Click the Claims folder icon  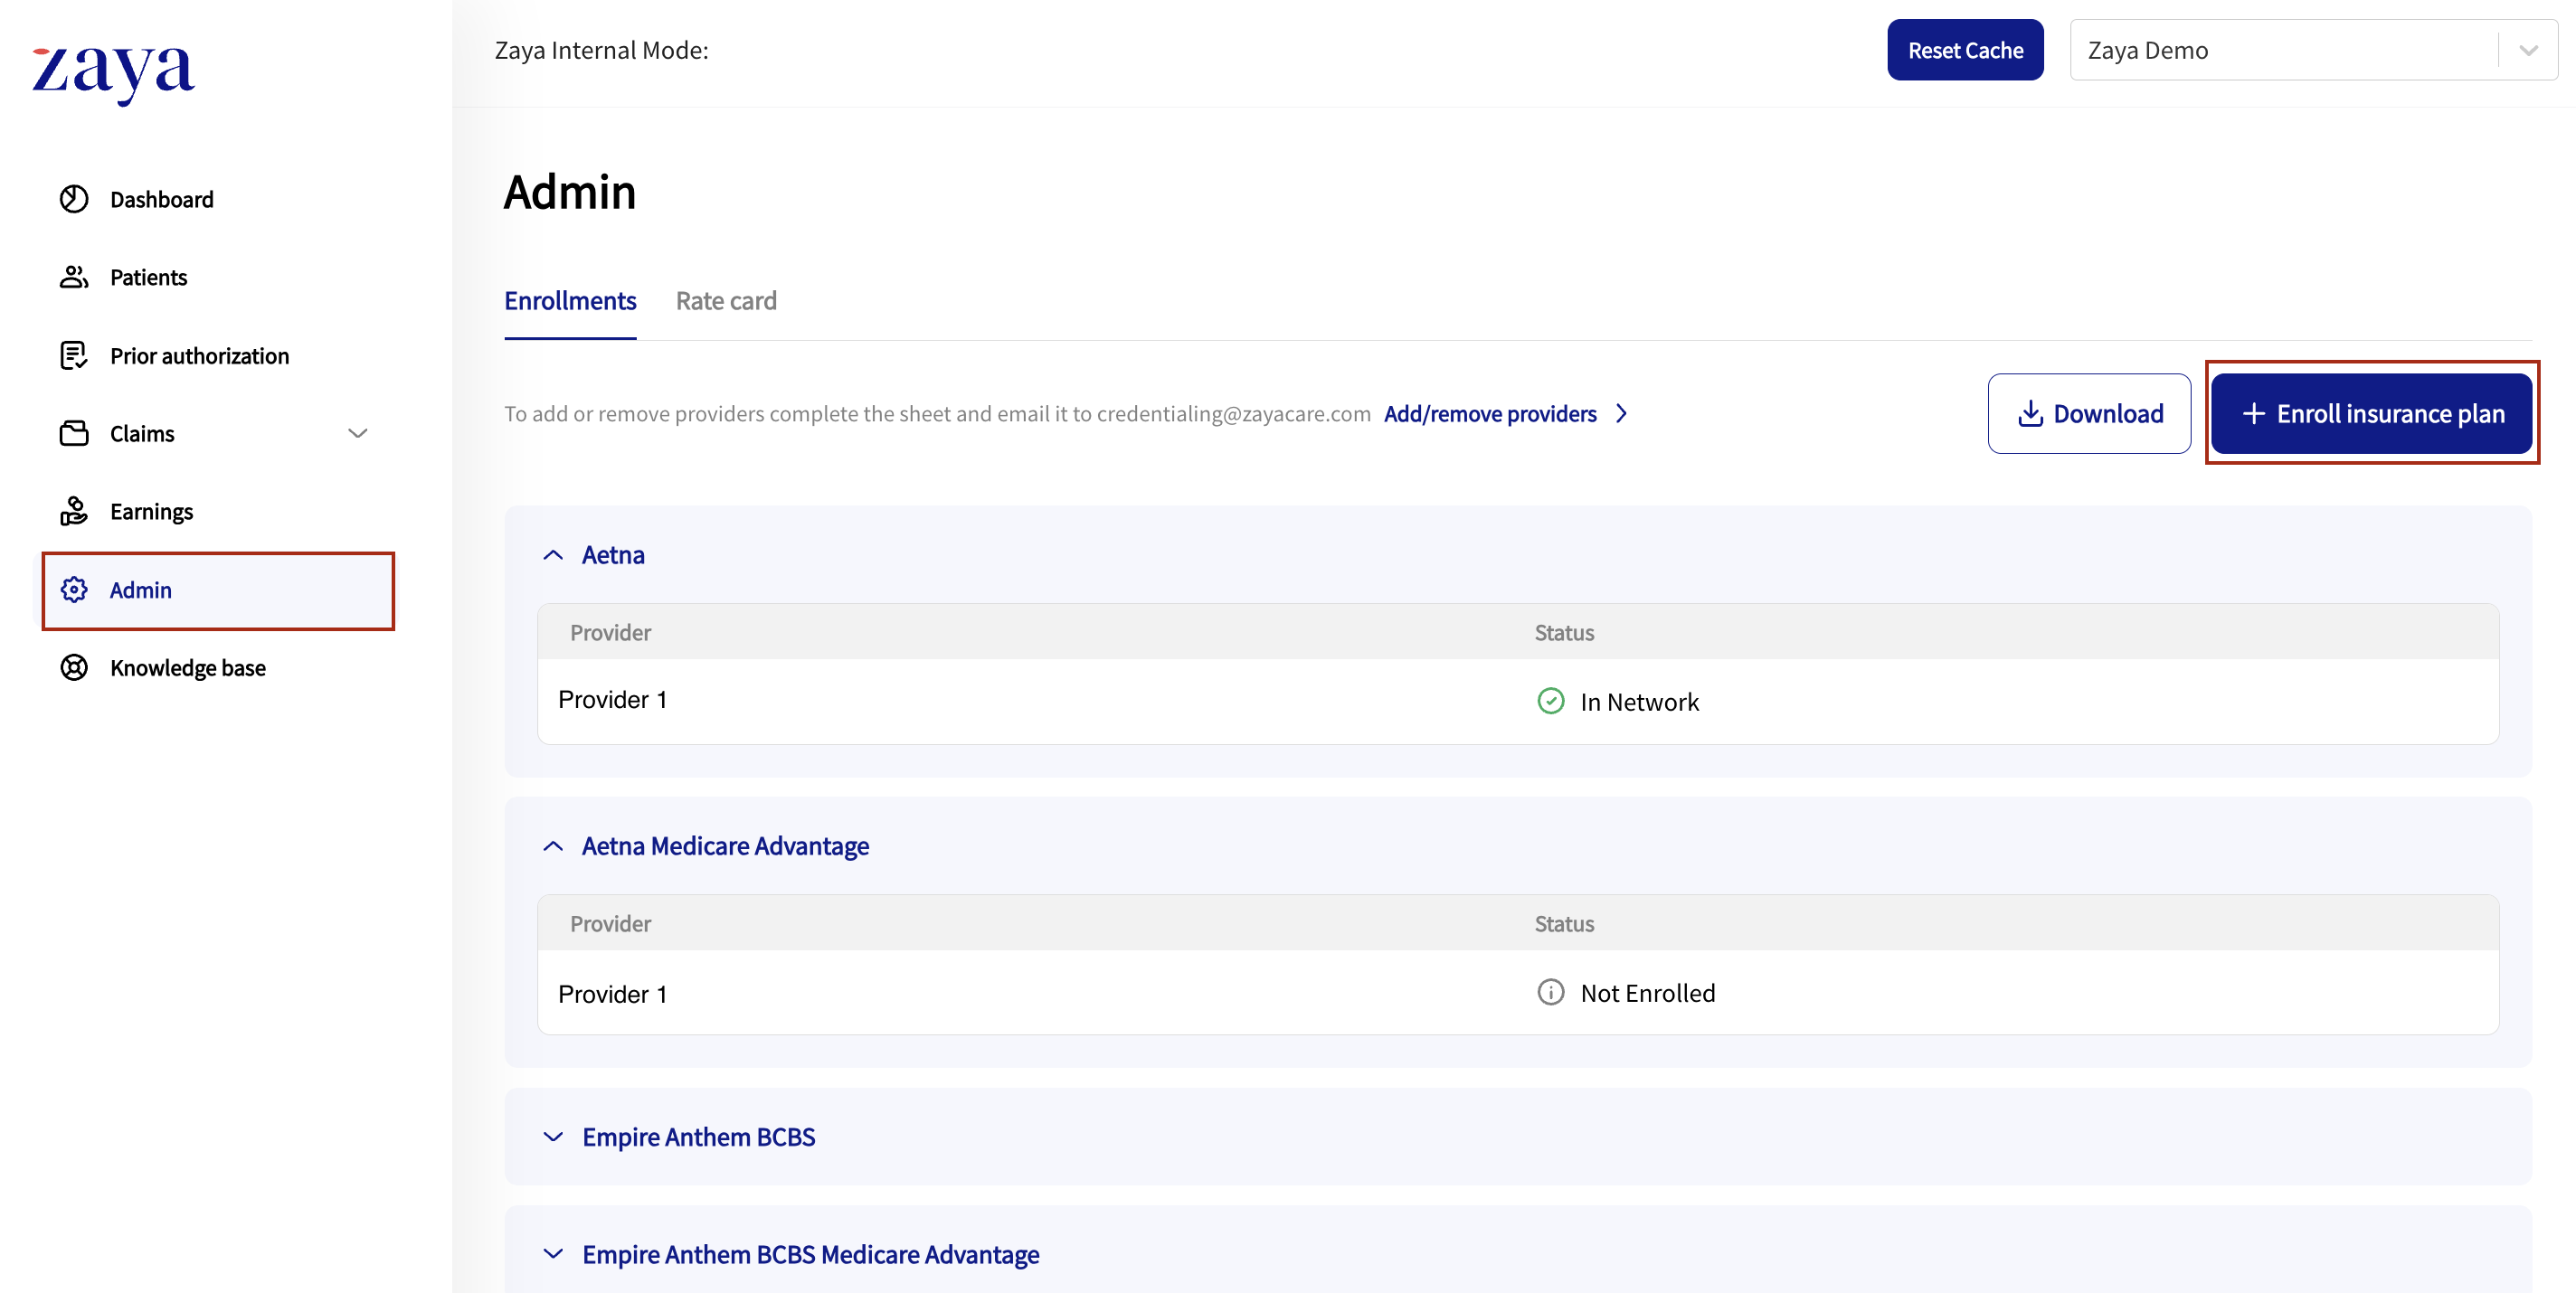pos(74,433)
